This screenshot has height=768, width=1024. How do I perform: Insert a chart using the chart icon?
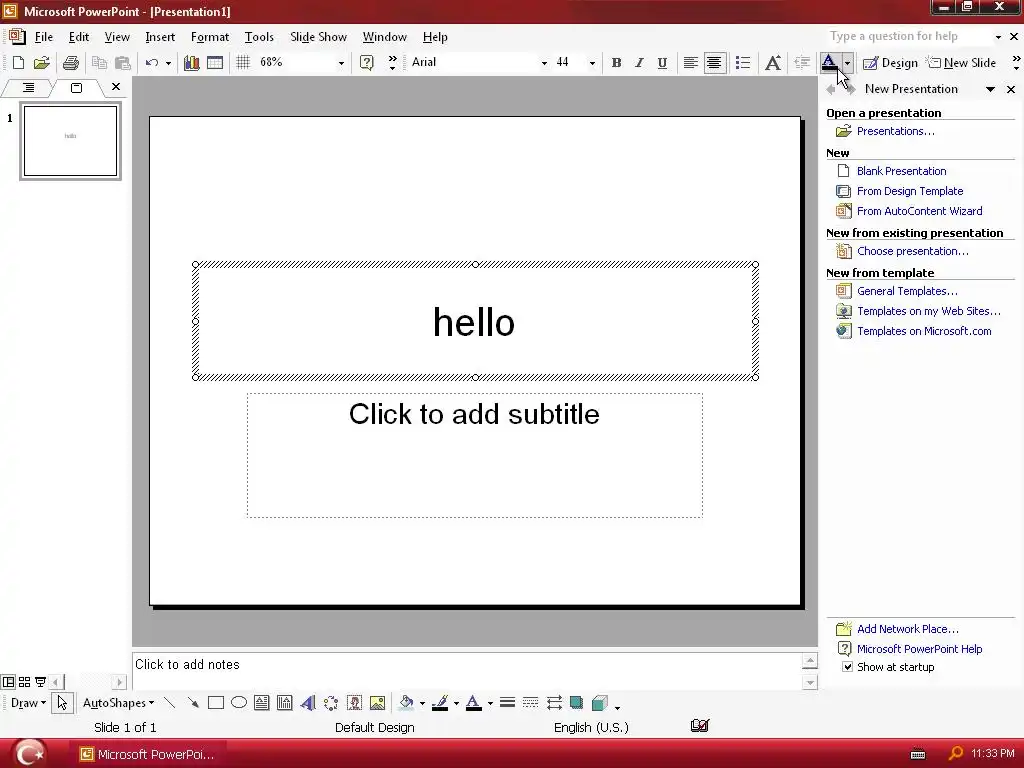191,63
